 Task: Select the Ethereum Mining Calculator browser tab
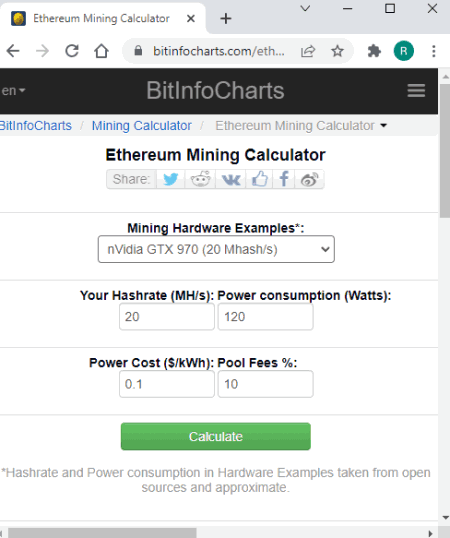103,18
